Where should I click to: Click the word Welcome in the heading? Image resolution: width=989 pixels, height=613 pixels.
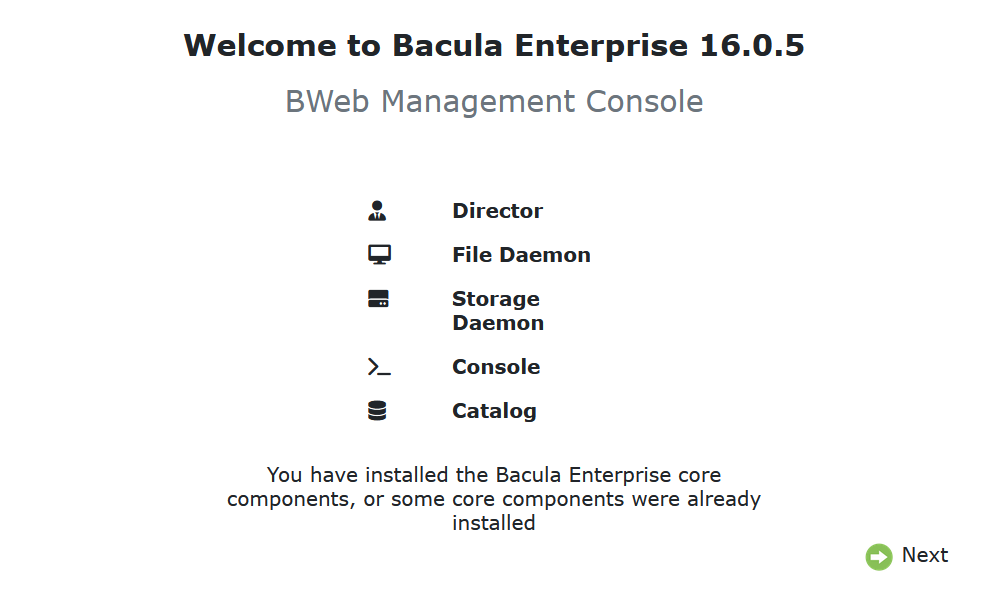click(x=260, y=45)
